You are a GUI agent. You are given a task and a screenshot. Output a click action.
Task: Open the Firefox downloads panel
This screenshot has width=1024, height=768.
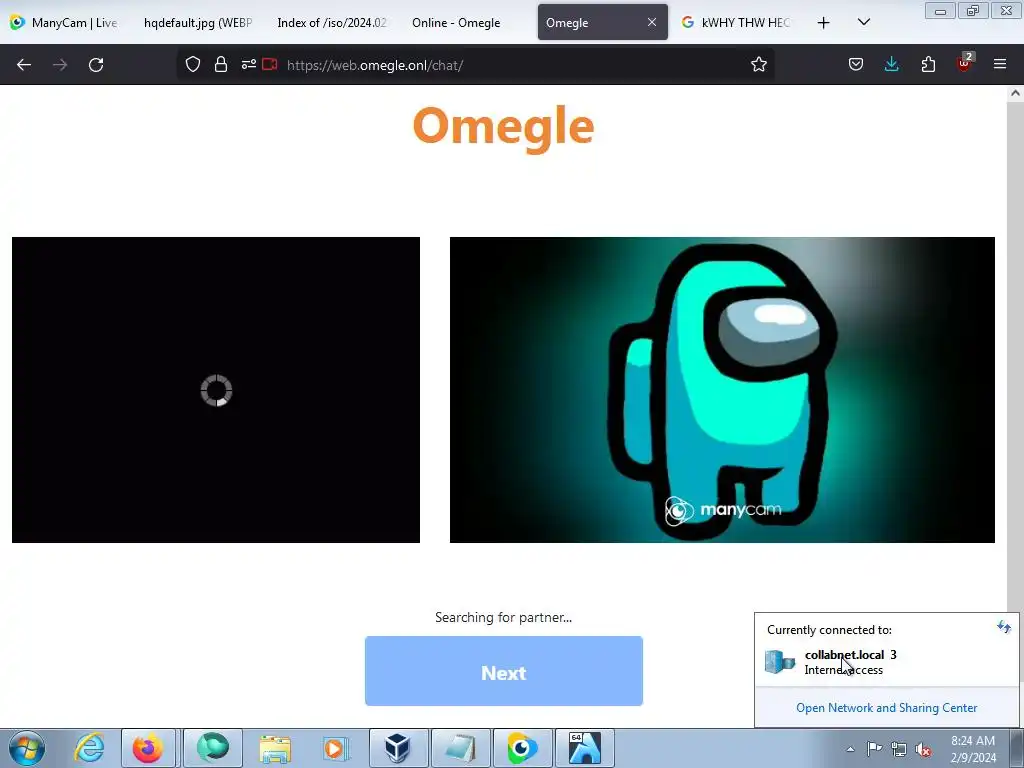click(x=891, y=65)
